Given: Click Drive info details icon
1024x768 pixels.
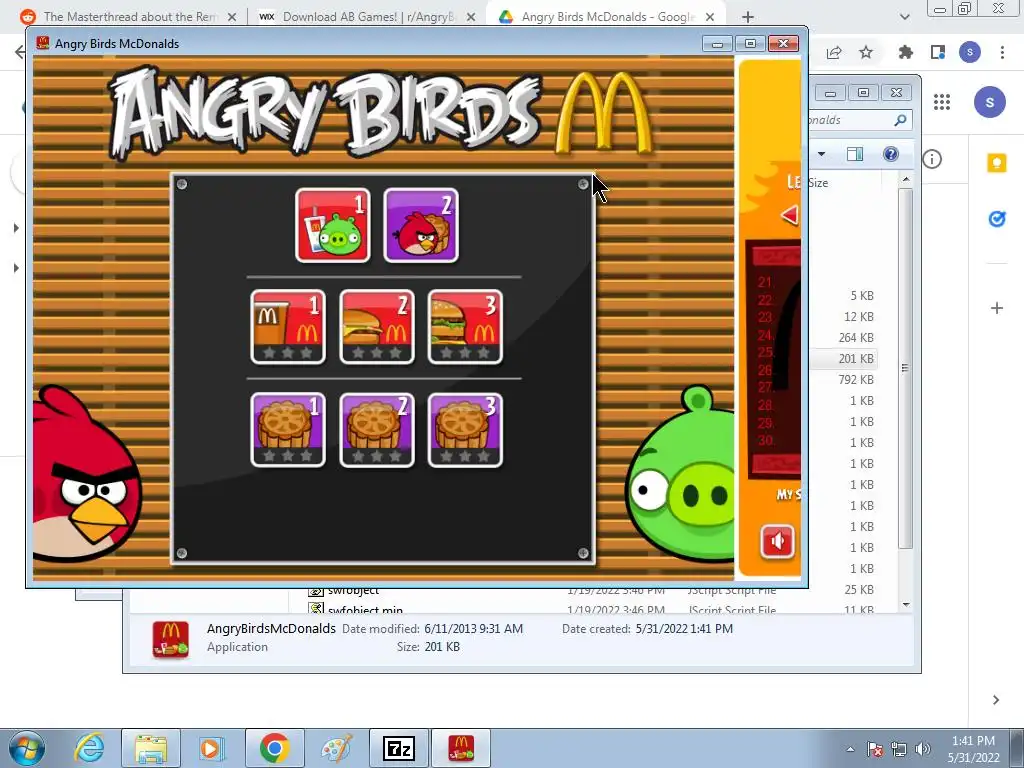Looking at the screenshot, I should coord(932,159).
